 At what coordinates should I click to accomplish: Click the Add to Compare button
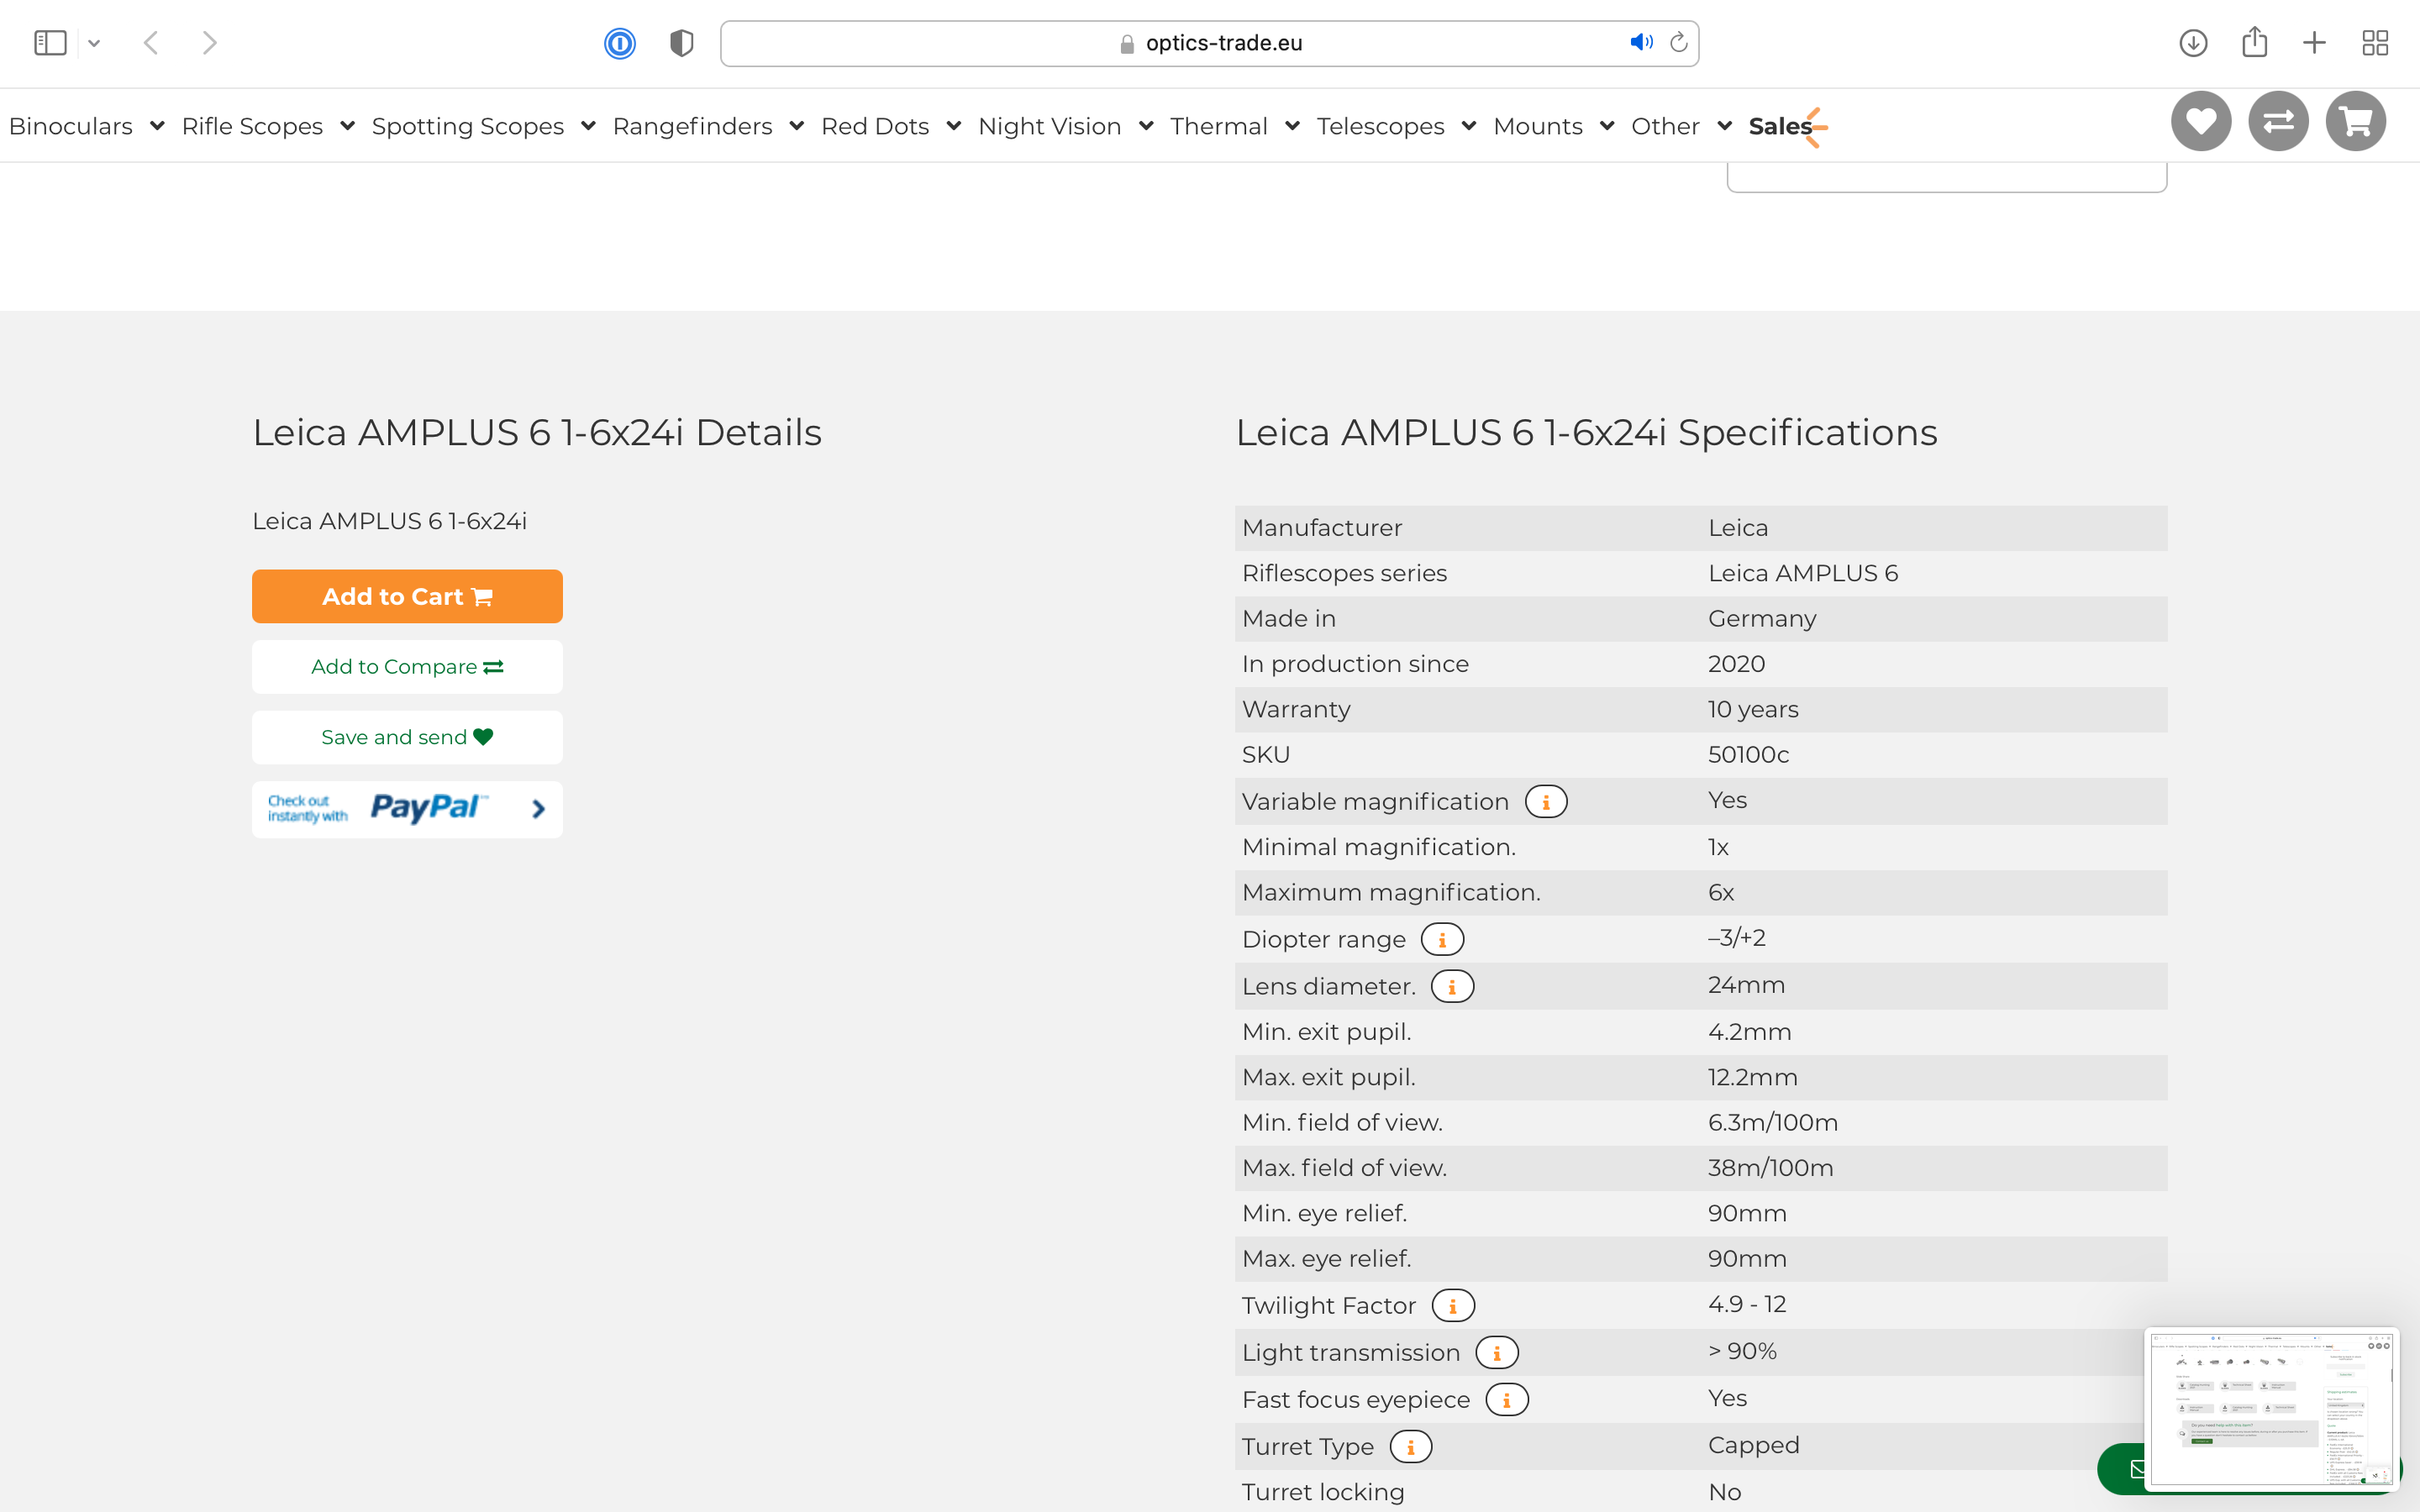tap(407, 667)
